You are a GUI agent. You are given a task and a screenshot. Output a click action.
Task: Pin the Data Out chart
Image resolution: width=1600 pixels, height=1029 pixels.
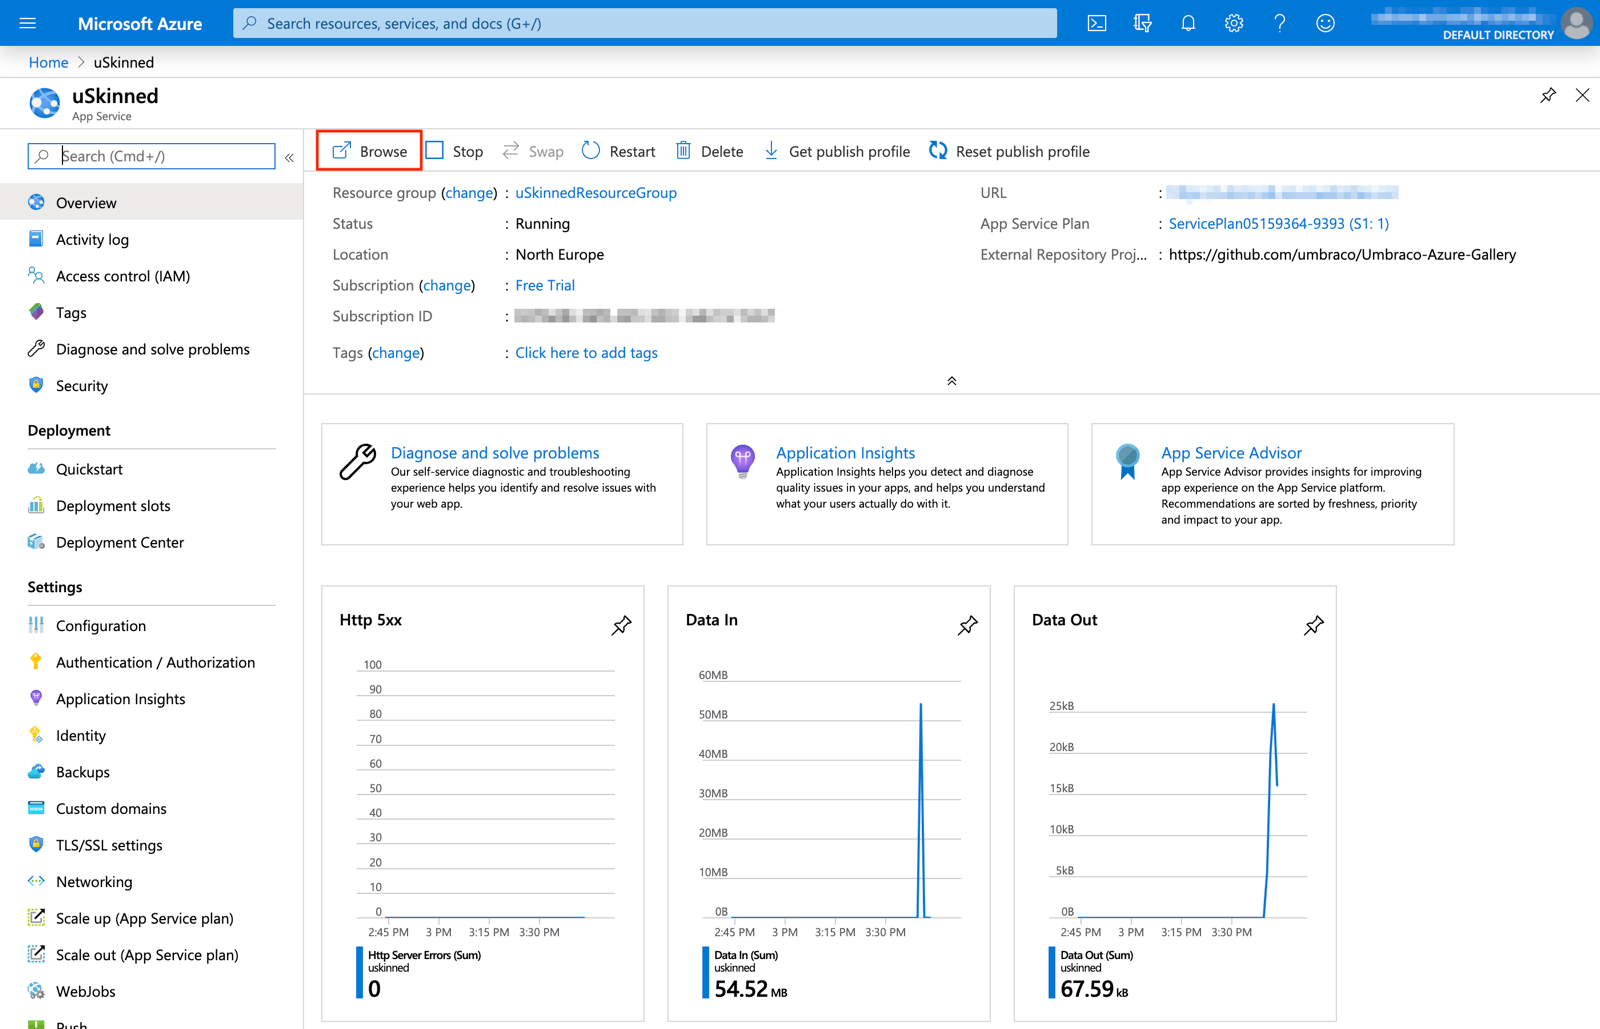tap(1313, 625)
